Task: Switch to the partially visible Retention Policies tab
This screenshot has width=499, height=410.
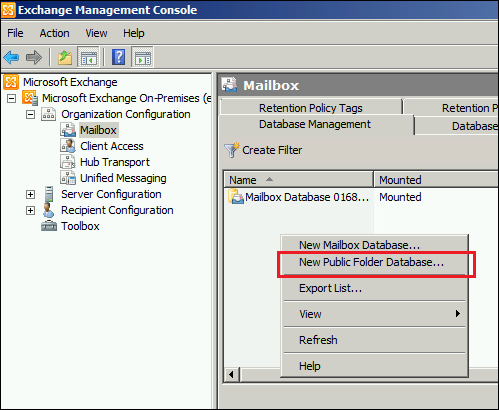Action: pyautogui.click(x=451, y=107)
